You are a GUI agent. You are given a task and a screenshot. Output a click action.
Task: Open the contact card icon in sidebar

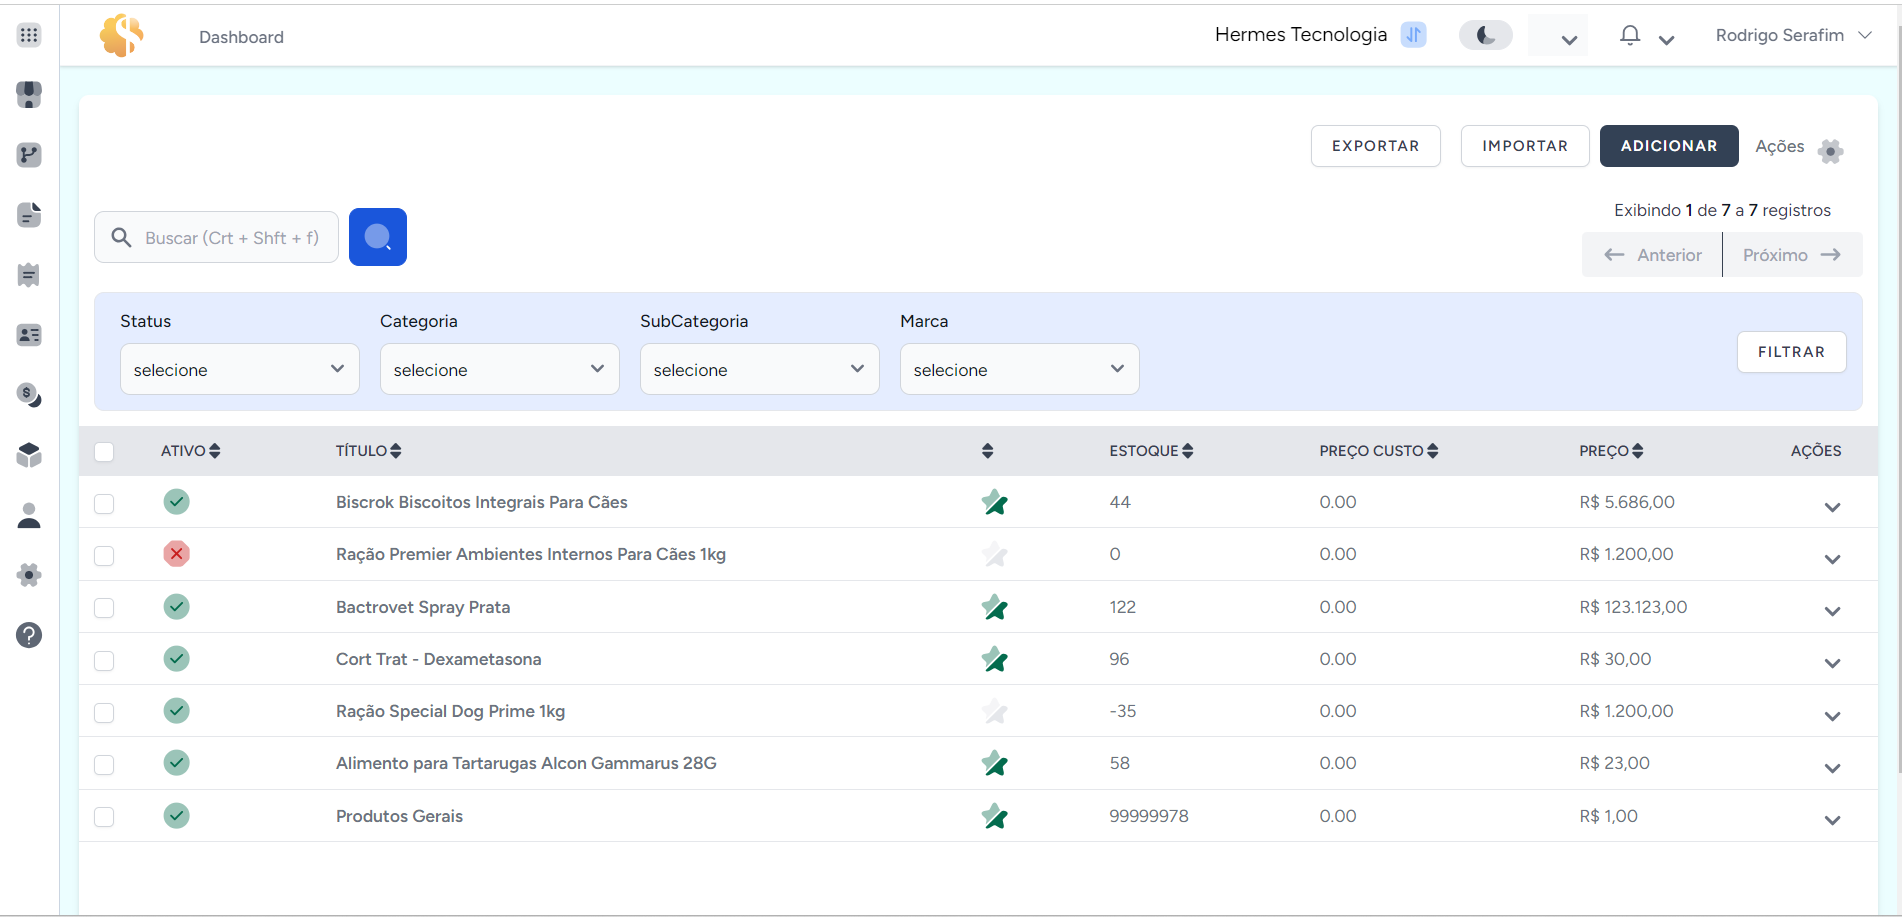(x=29, y=335)
